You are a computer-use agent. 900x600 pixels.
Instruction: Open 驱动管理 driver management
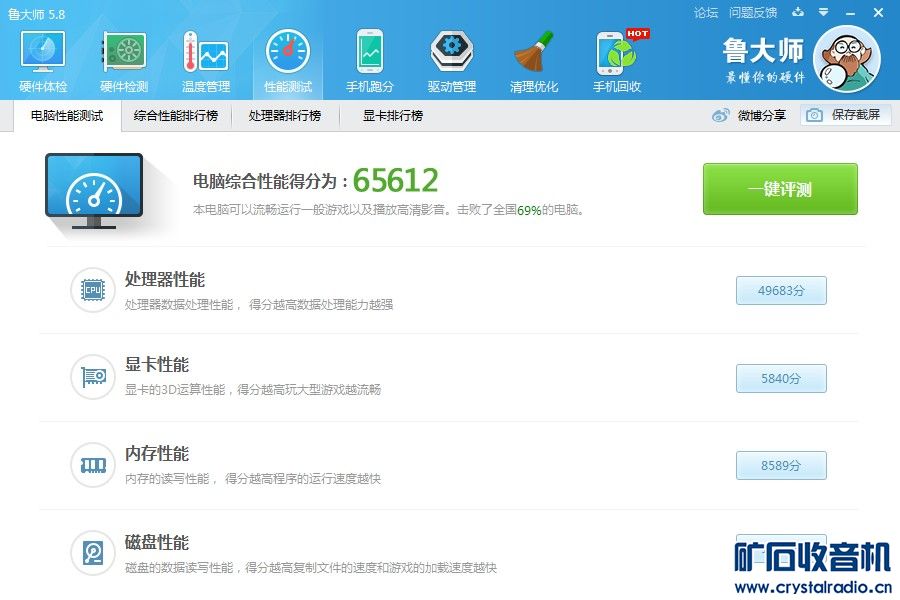[452, 62]
